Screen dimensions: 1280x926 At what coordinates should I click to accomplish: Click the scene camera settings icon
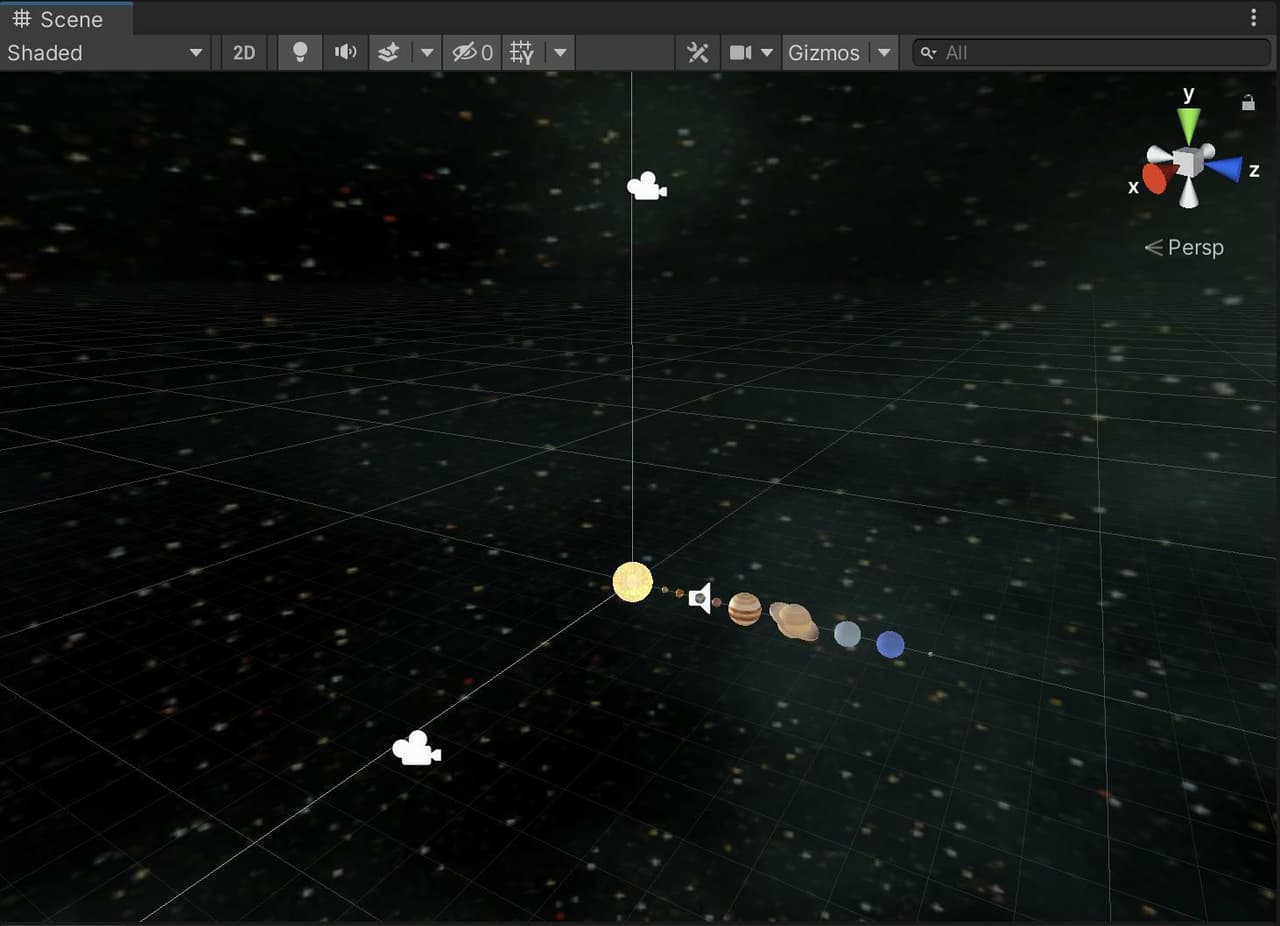pyautogui.click(x=741, y=53)
